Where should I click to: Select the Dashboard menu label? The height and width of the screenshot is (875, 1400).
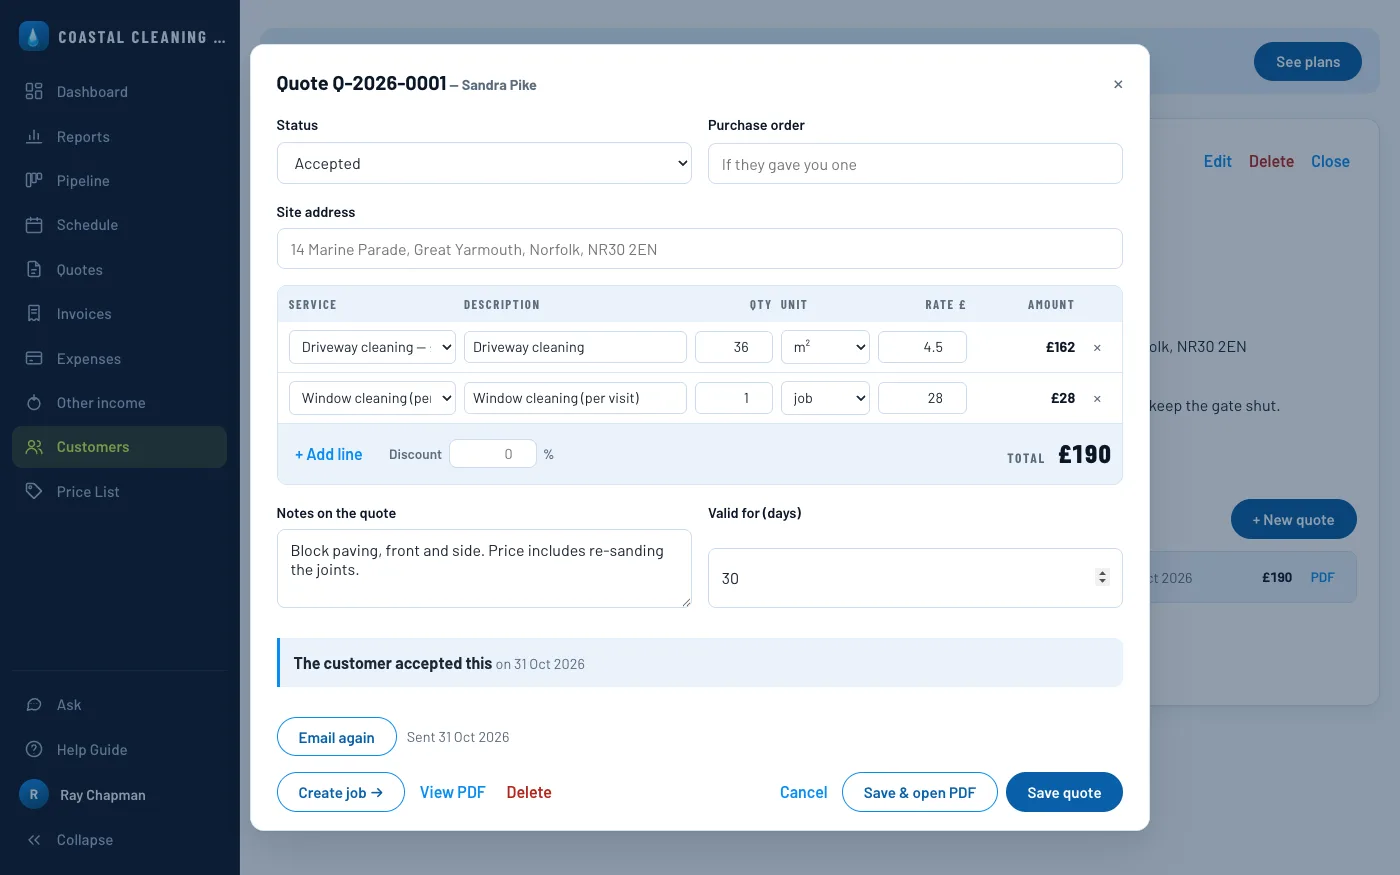pos(92,92)
